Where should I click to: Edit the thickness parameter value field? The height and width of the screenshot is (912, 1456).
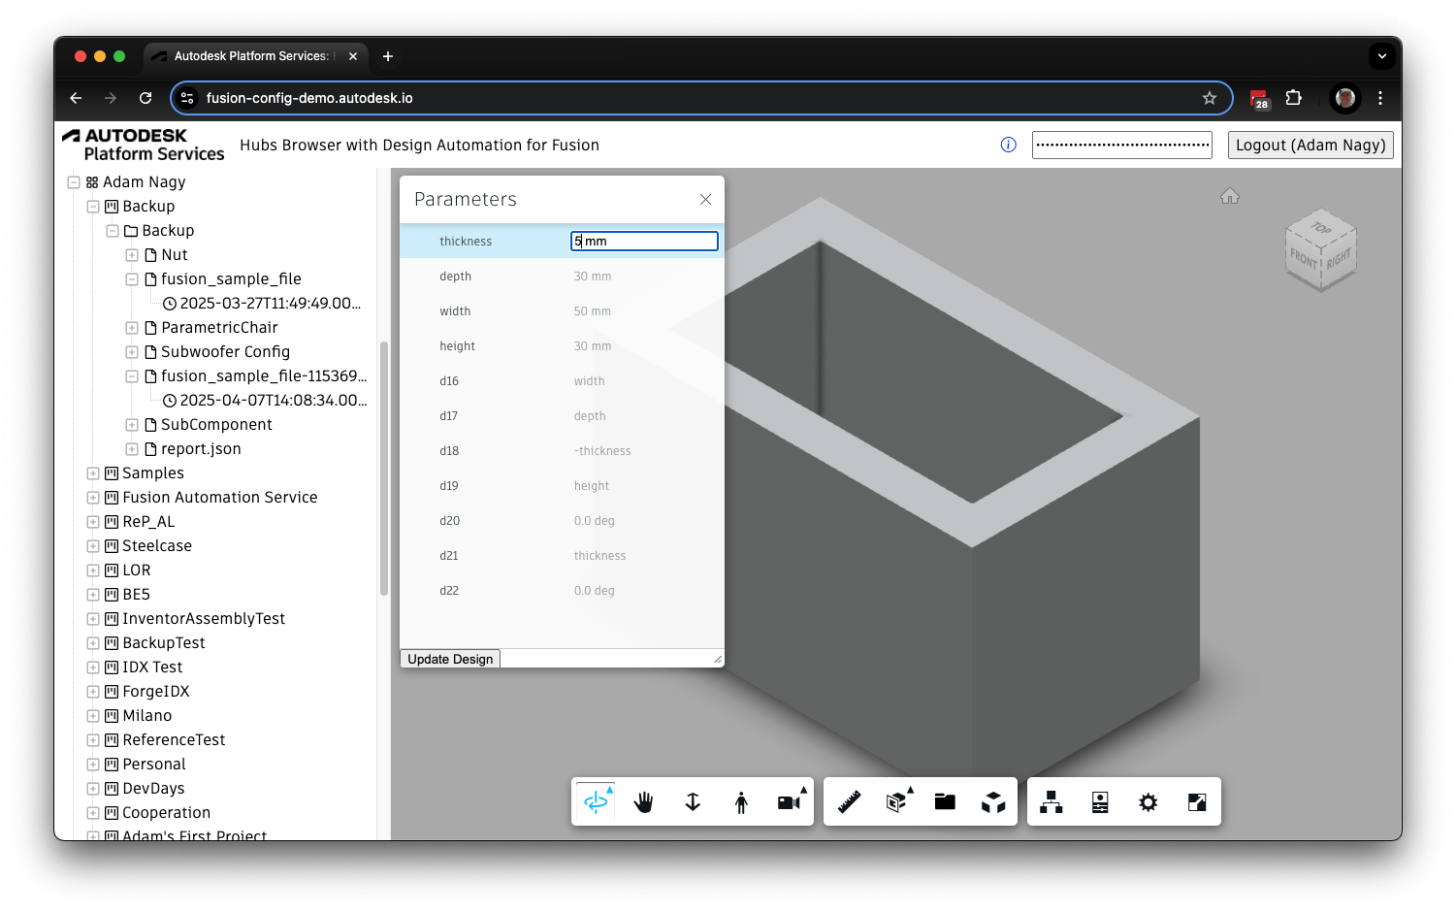pos(643,241)
